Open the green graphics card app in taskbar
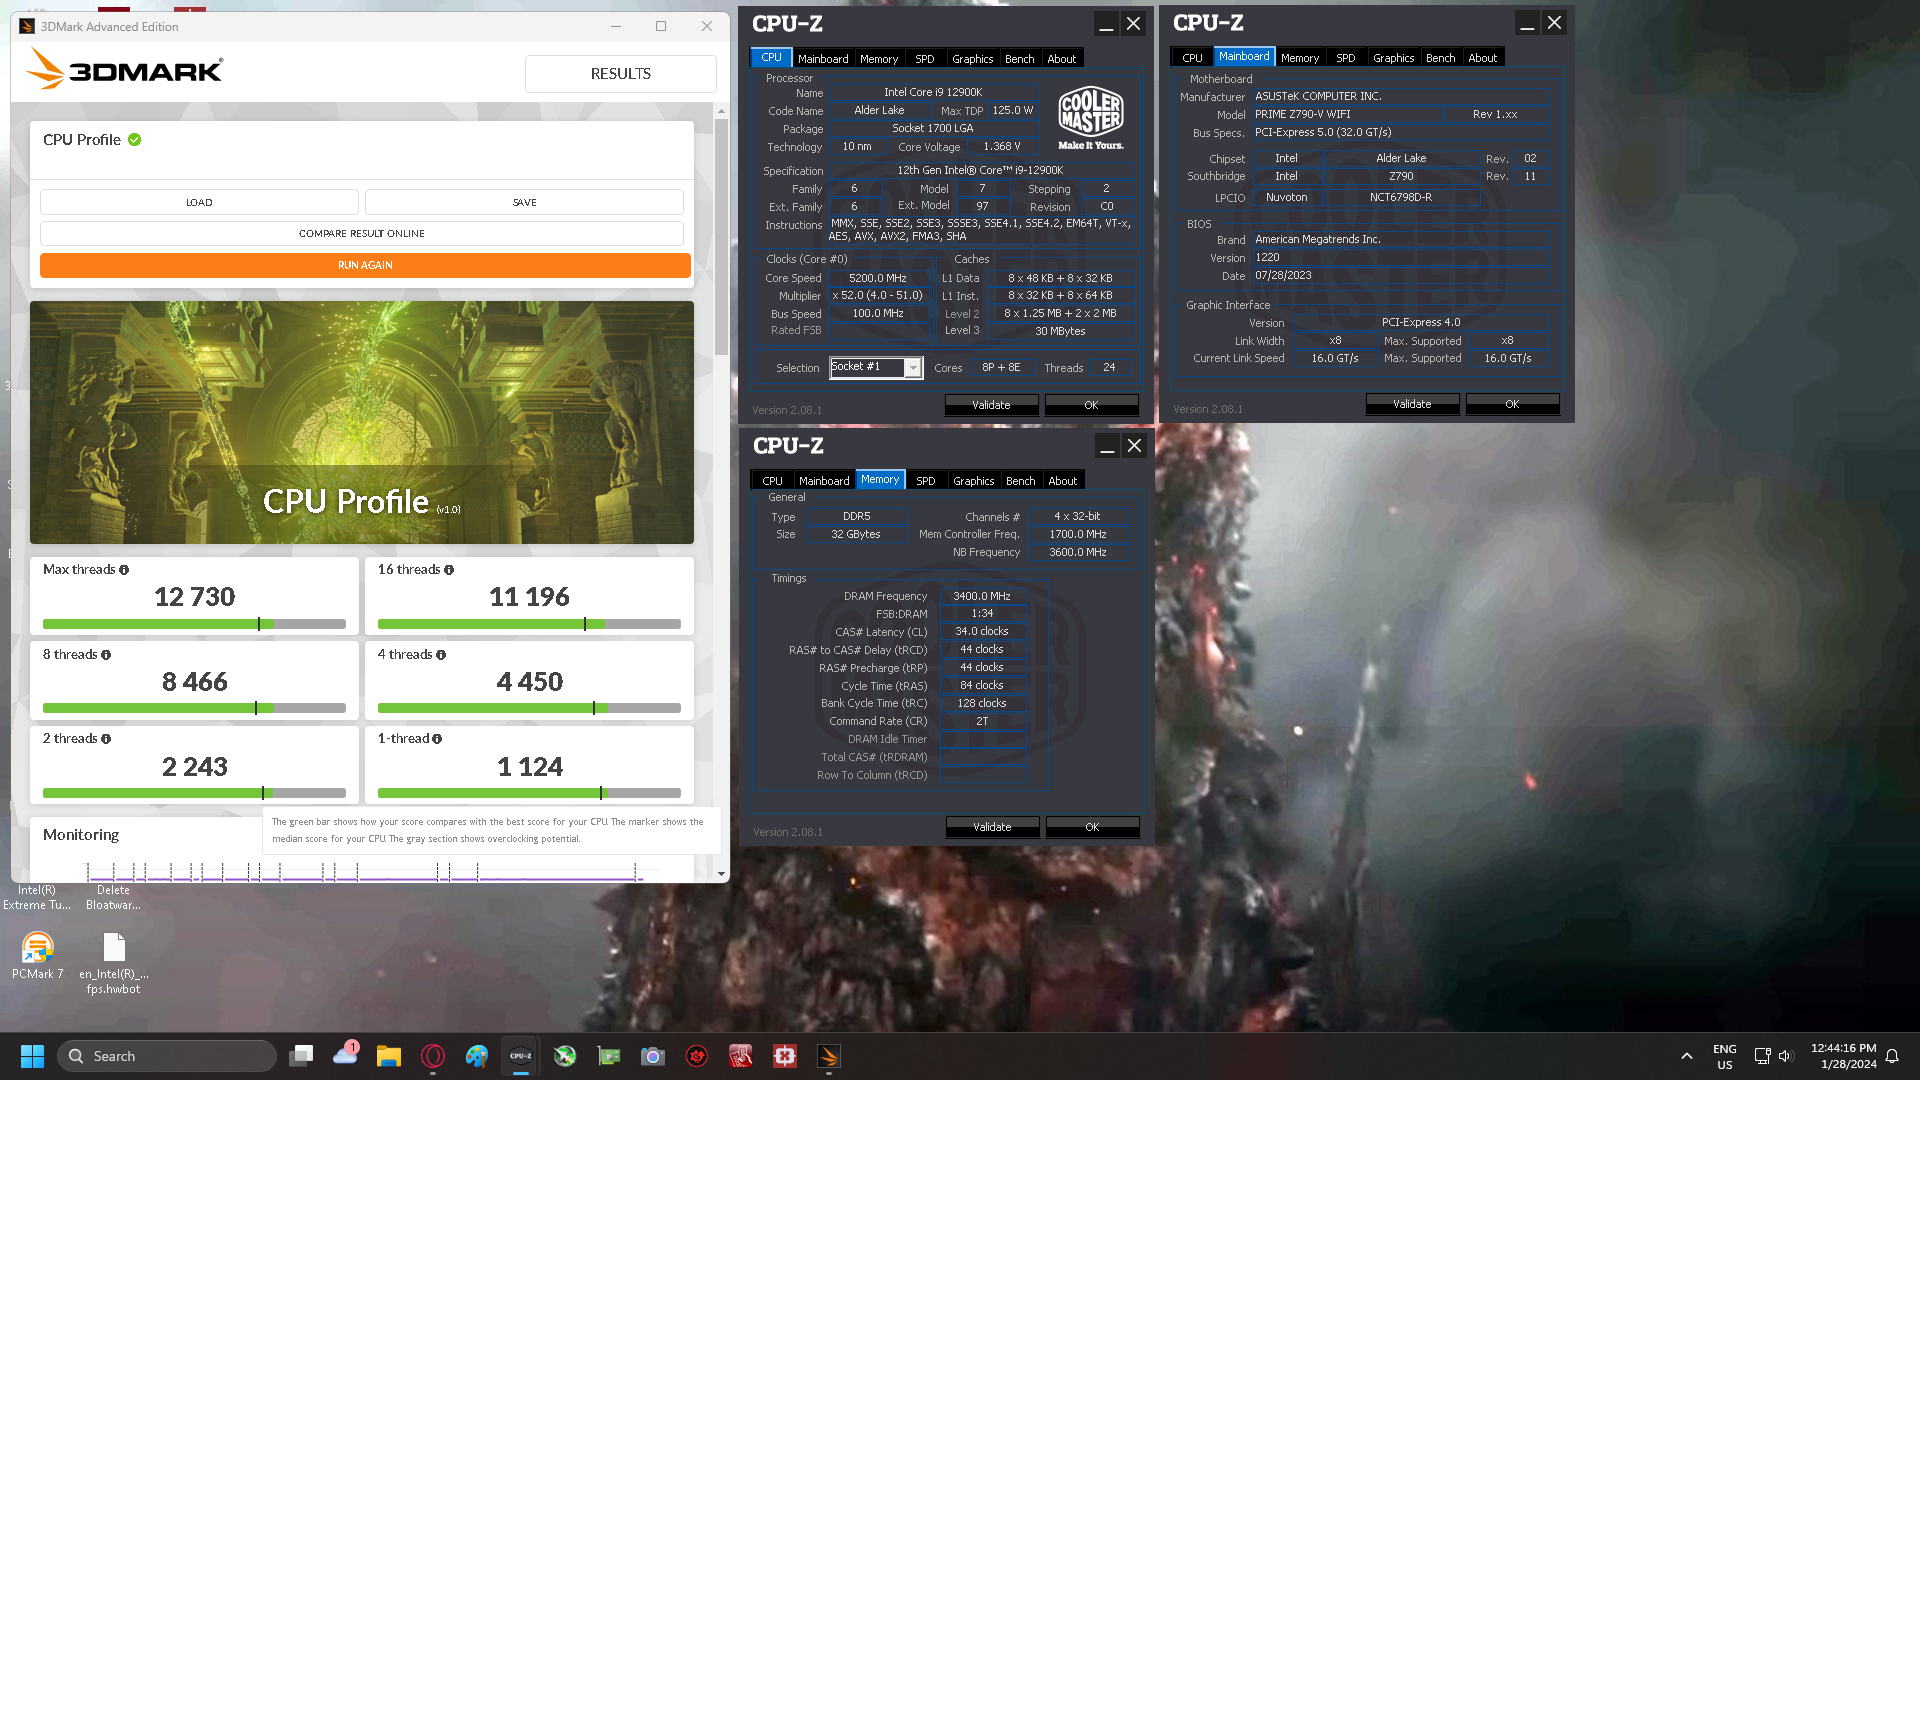1920x1734 pixels. [609, 1056]
